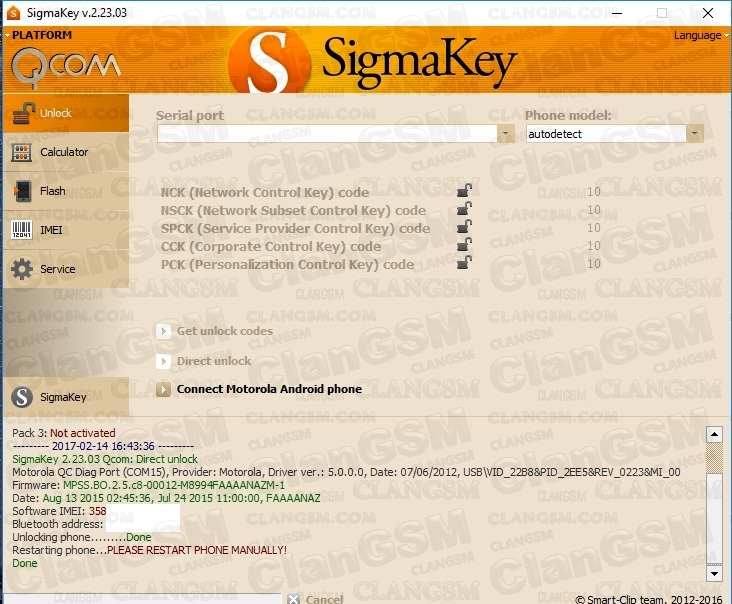Open the Service tab
This screenshot has height=604, width=732.
point(66,269)
